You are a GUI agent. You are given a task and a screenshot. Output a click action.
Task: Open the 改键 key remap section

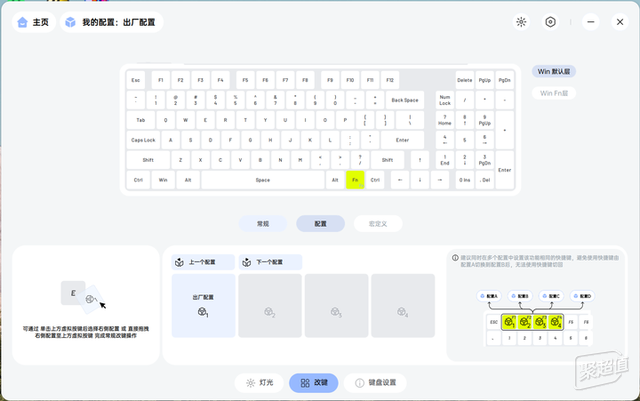[313, 383]
